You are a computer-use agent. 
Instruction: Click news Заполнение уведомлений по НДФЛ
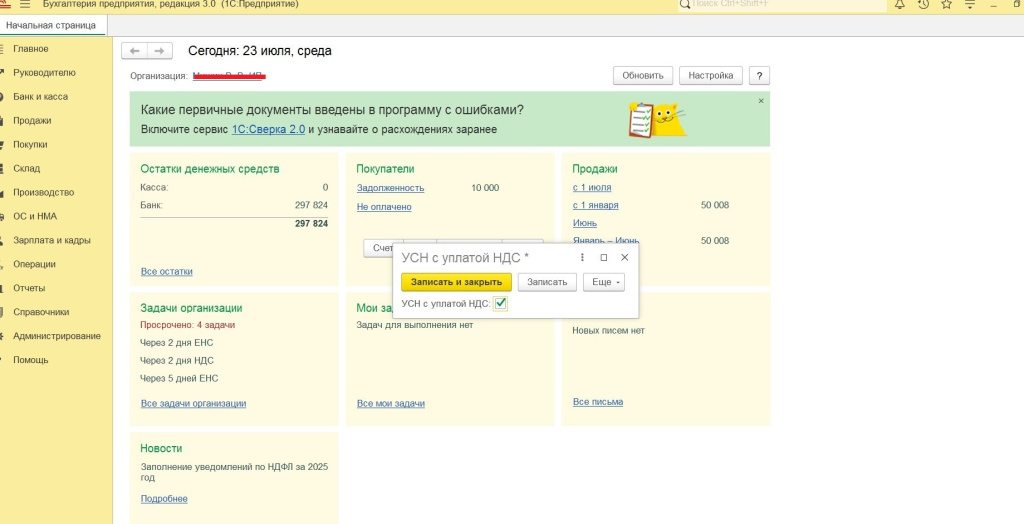click(235, 472)
